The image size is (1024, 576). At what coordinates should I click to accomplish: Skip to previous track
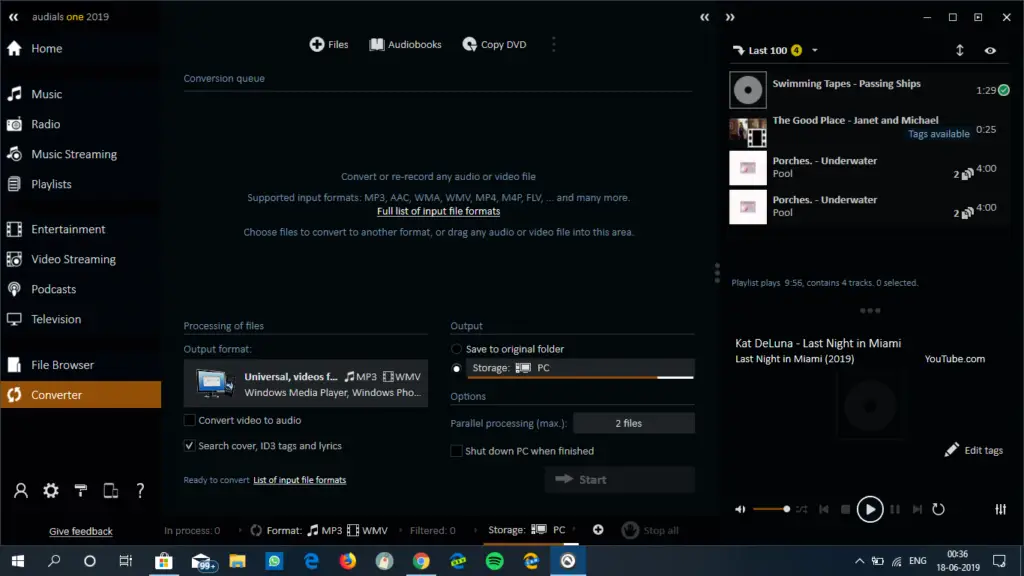pyautogui.click(x=824, y=509)
